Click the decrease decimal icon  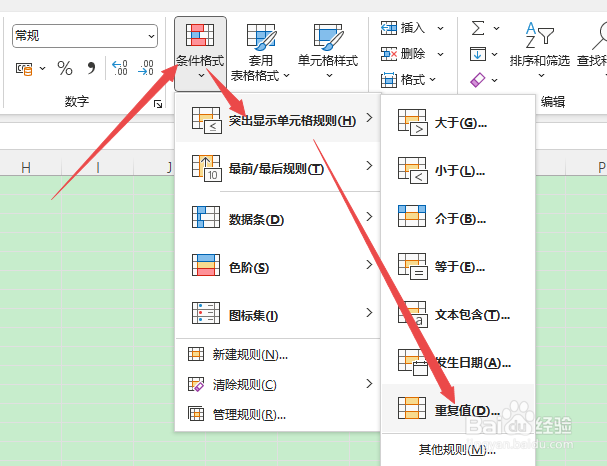[x=146, y=68]
